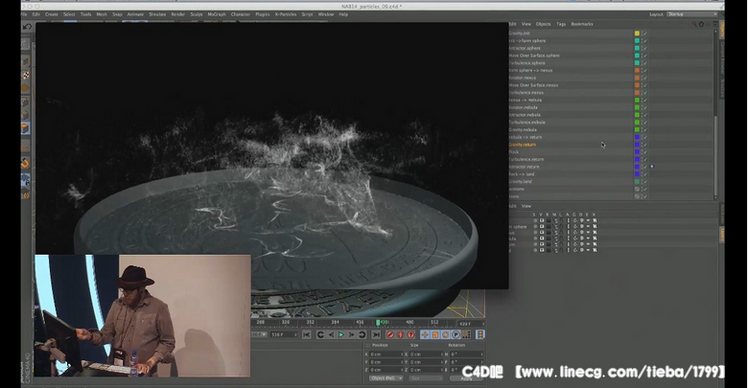
Task: Open the Object (Rel) coordinate dropdown
Action: click(x=386, y=378)
